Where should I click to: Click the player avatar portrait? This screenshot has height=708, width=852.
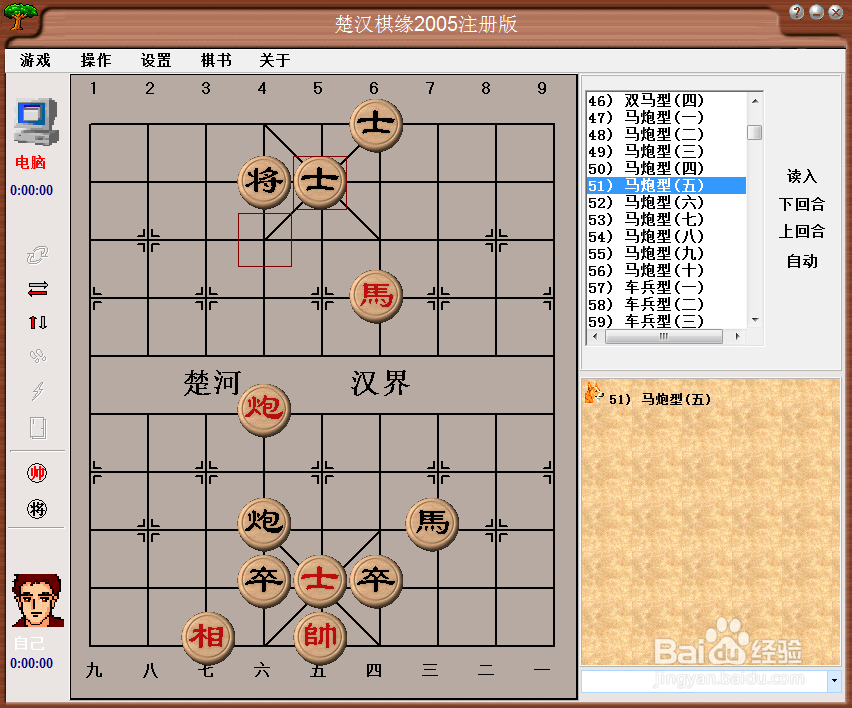[x=37, y=601]
